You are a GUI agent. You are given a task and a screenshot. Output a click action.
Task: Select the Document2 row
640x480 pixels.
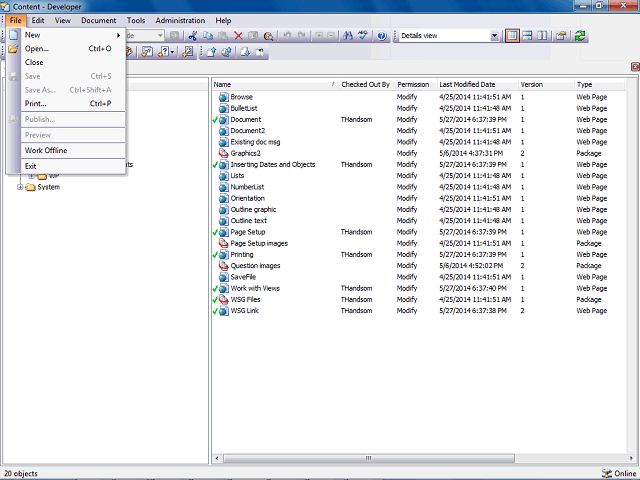coord(418,131)
